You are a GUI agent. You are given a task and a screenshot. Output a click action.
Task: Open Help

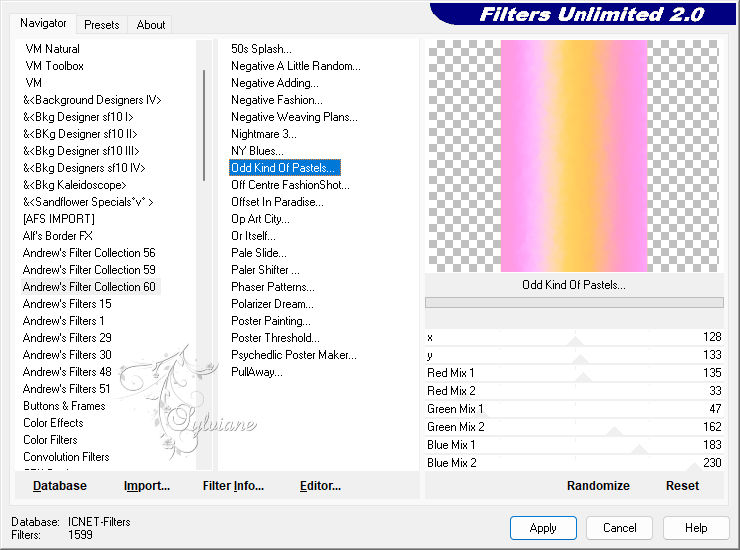696,528
